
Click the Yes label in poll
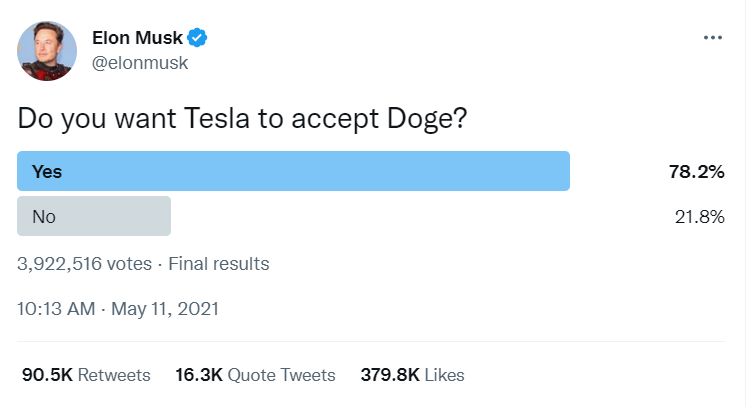[x=47, y=171]
